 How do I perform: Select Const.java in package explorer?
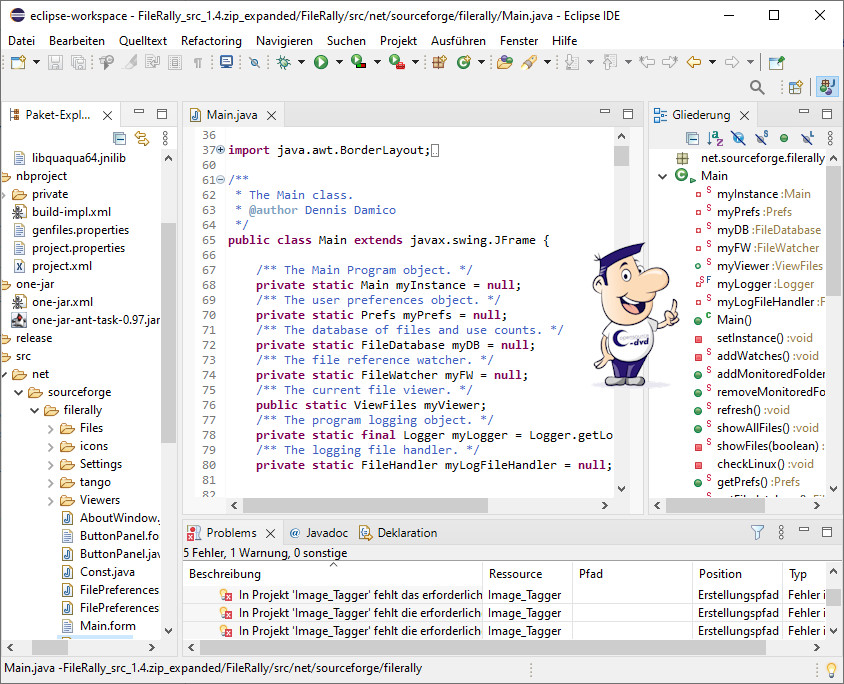click(107, 572)
